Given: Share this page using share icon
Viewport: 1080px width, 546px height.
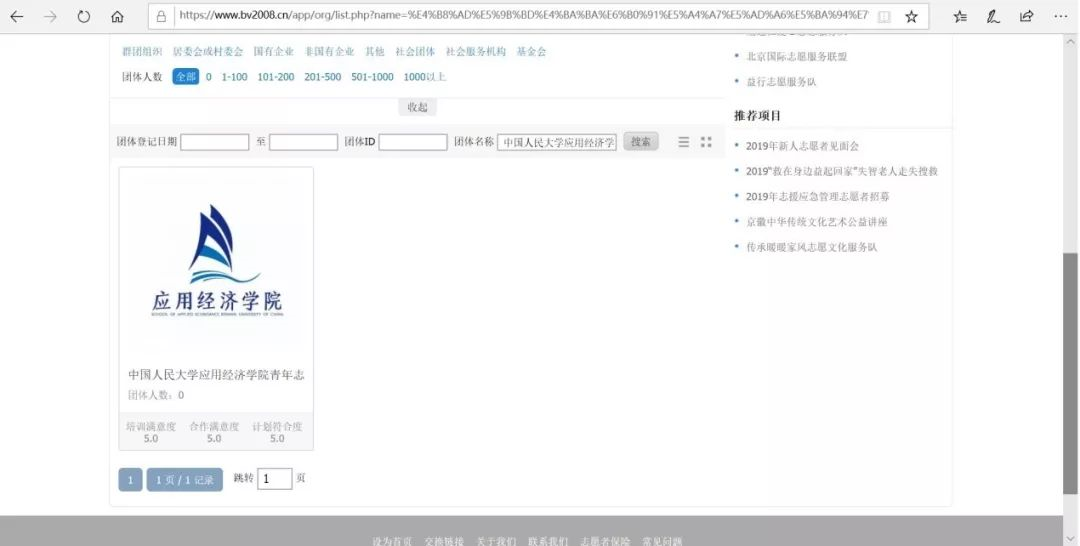Looking at the screenshot, I should tap(1026, 17).
